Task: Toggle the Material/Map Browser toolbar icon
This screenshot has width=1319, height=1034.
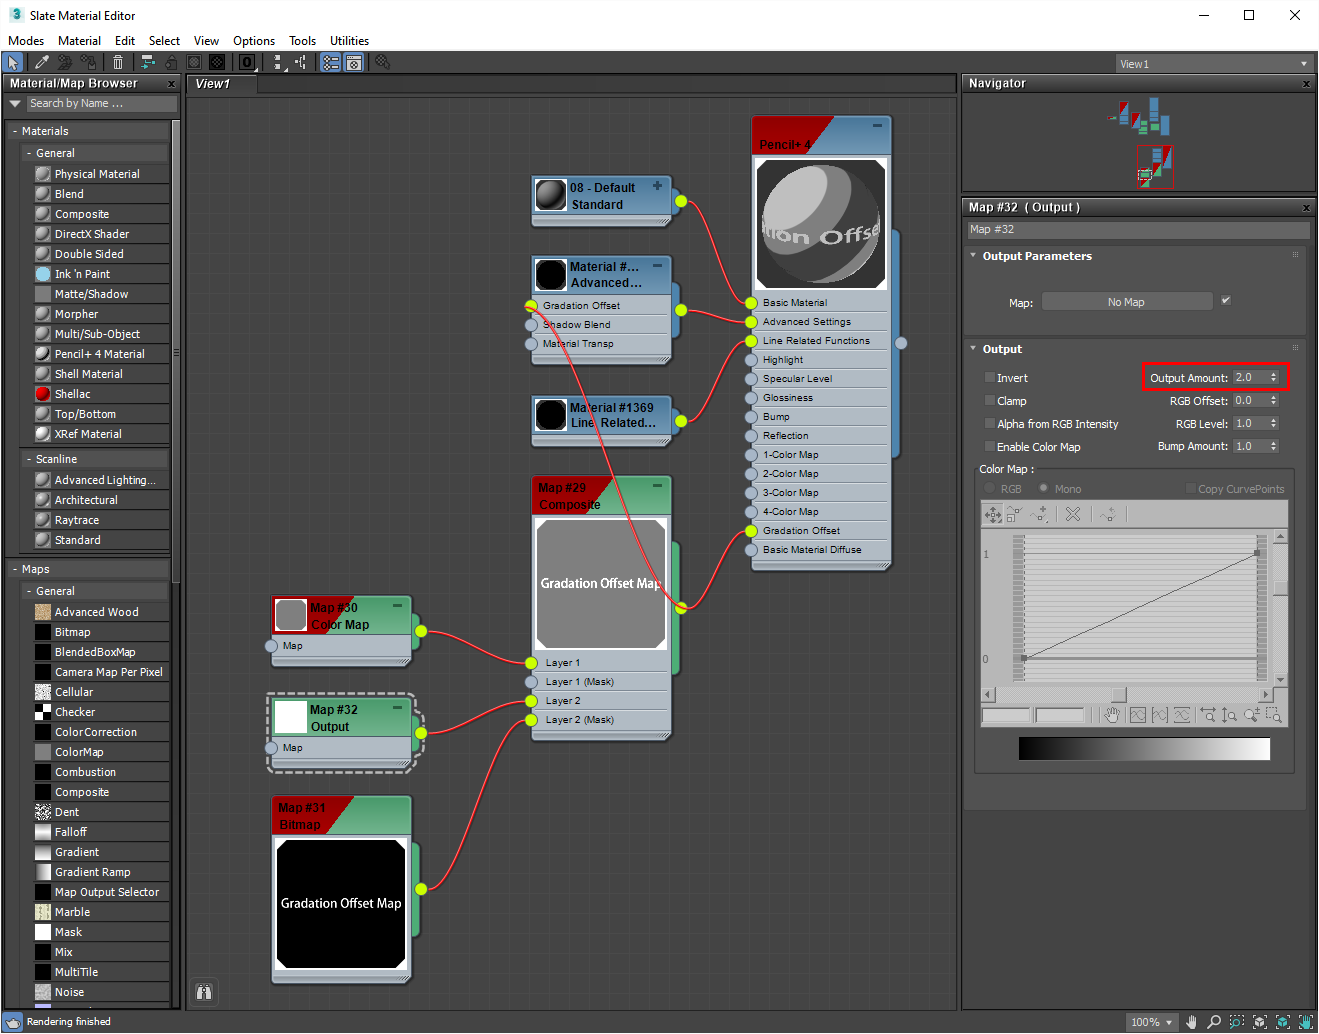Action: pyautogui.click(x=330, y=62)
